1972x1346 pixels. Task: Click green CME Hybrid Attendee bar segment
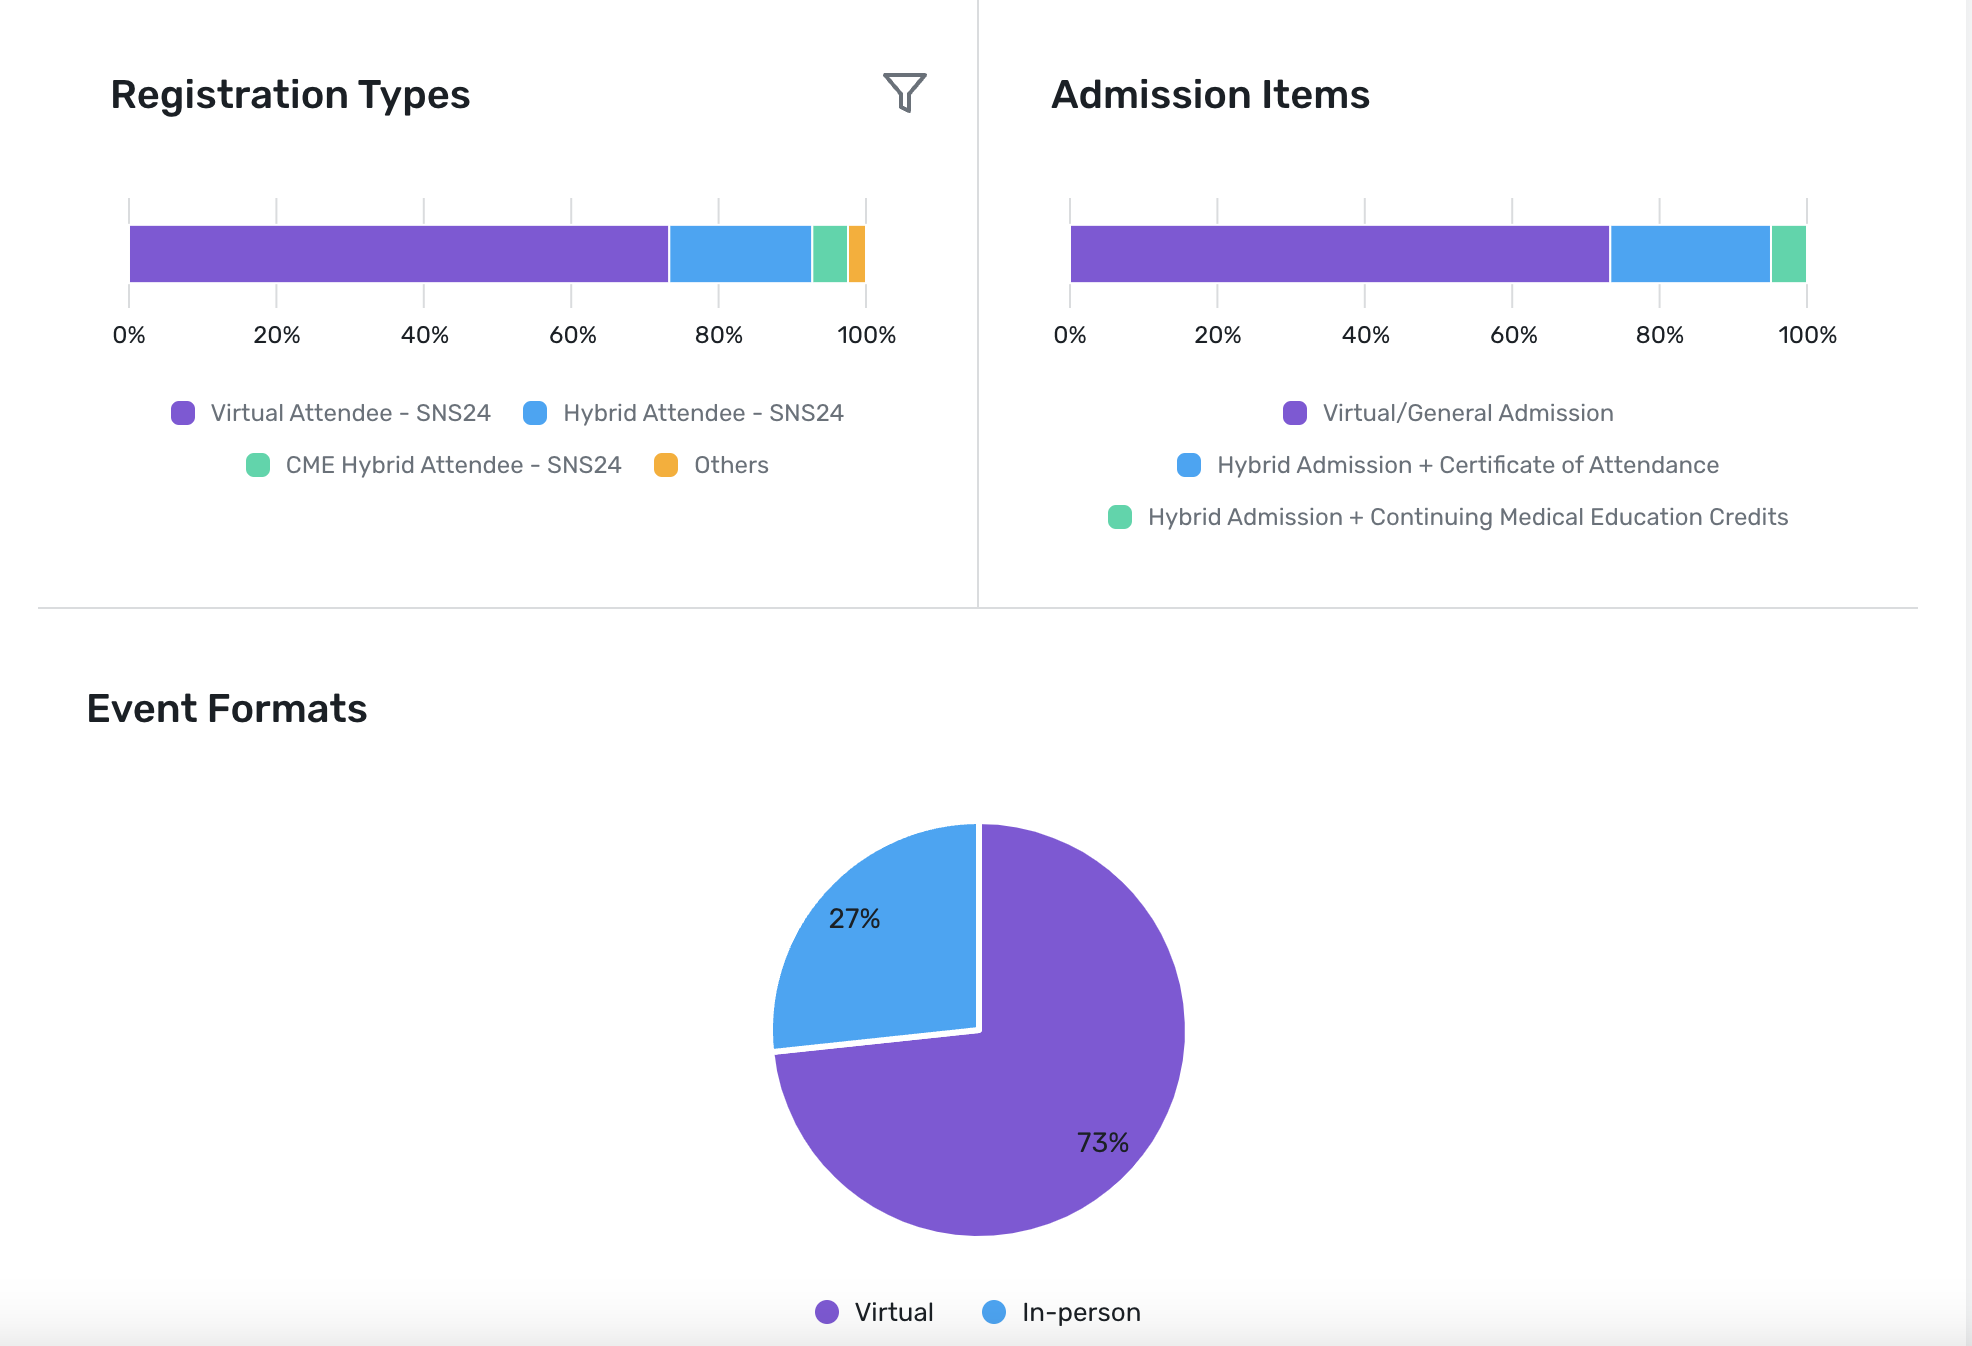(830, 254)
